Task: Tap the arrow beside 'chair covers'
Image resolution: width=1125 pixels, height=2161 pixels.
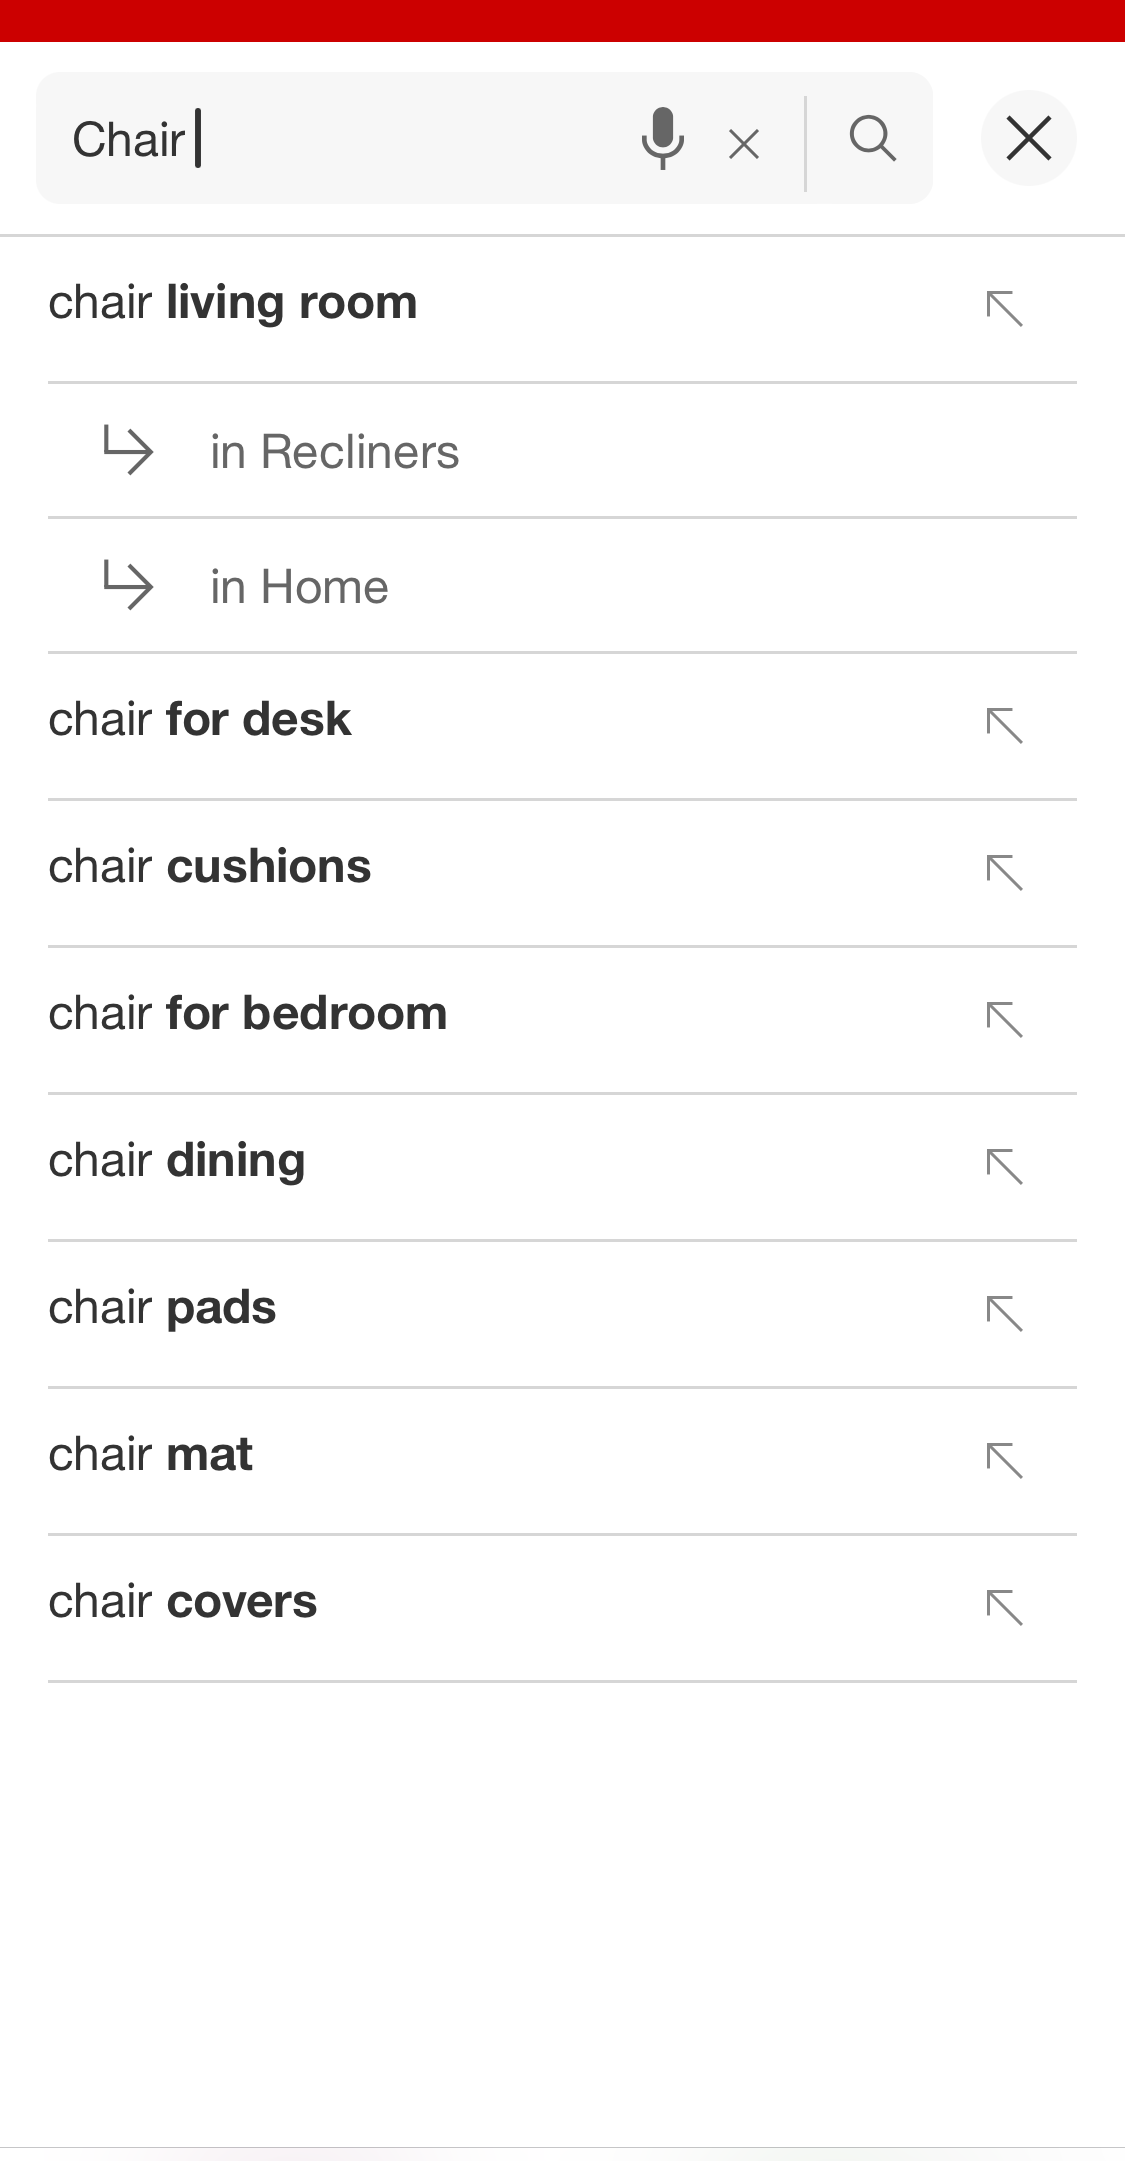Action: click(1004, 1608)
